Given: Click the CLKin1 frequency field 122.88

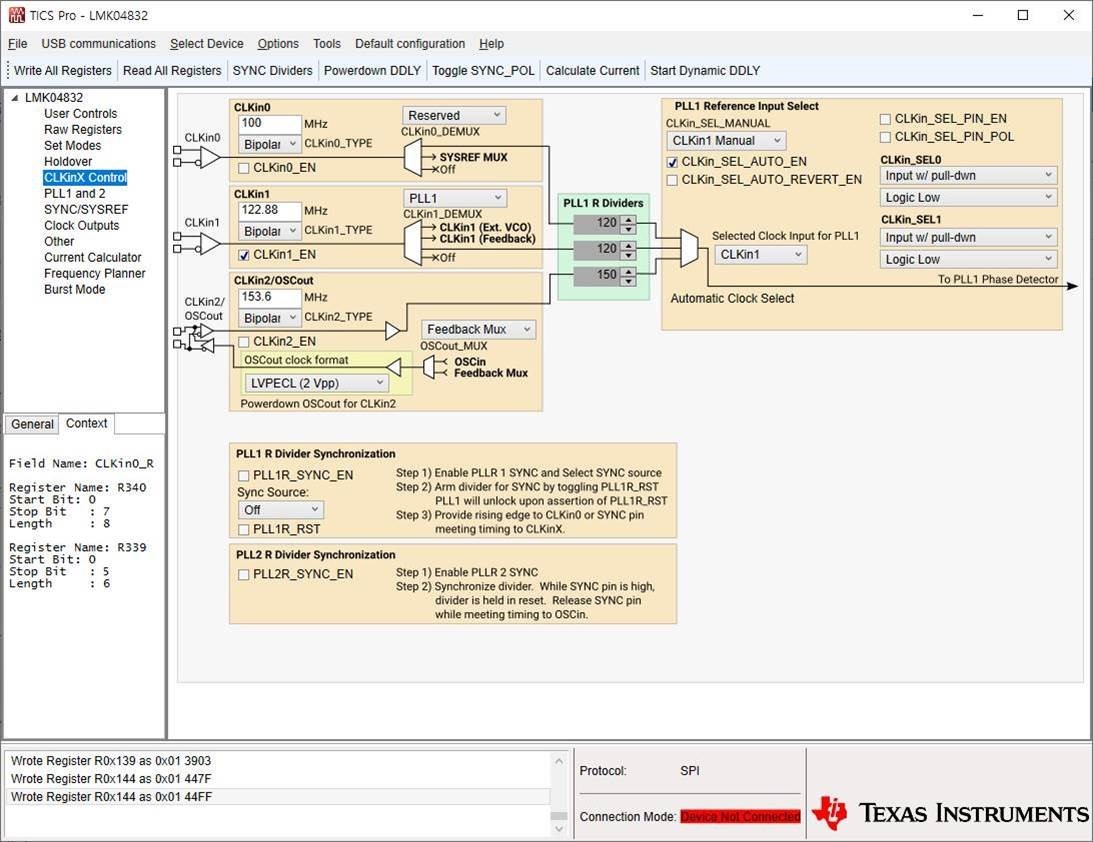Looking at the screenshot, I should (x=269, y=210).
